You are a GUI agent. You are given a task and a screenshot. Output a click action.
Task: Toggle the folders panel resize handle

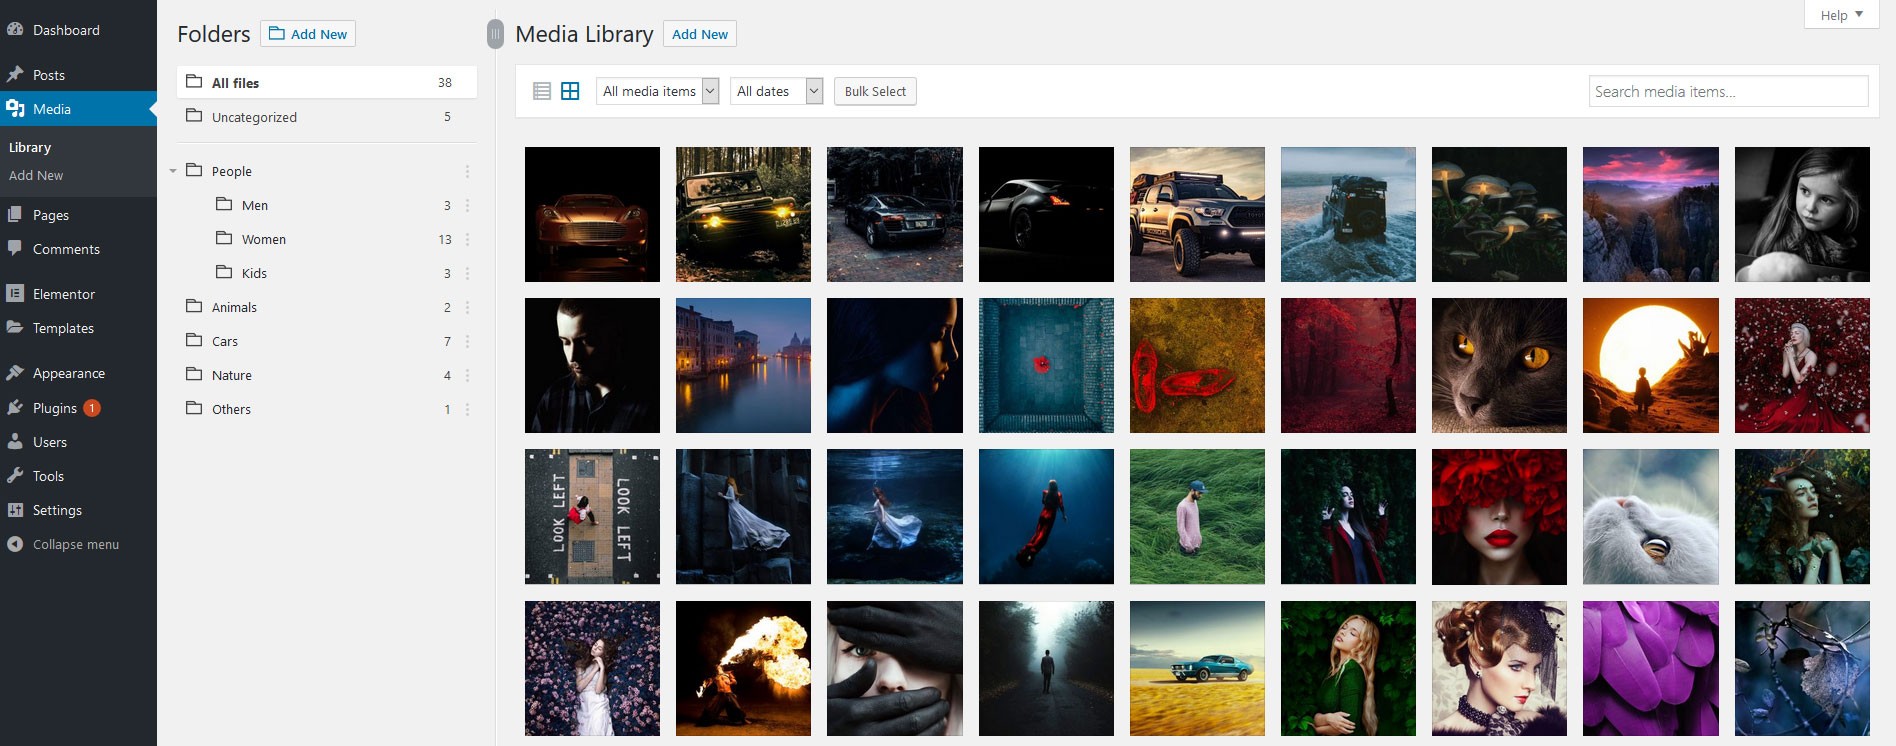click(495, 34)
